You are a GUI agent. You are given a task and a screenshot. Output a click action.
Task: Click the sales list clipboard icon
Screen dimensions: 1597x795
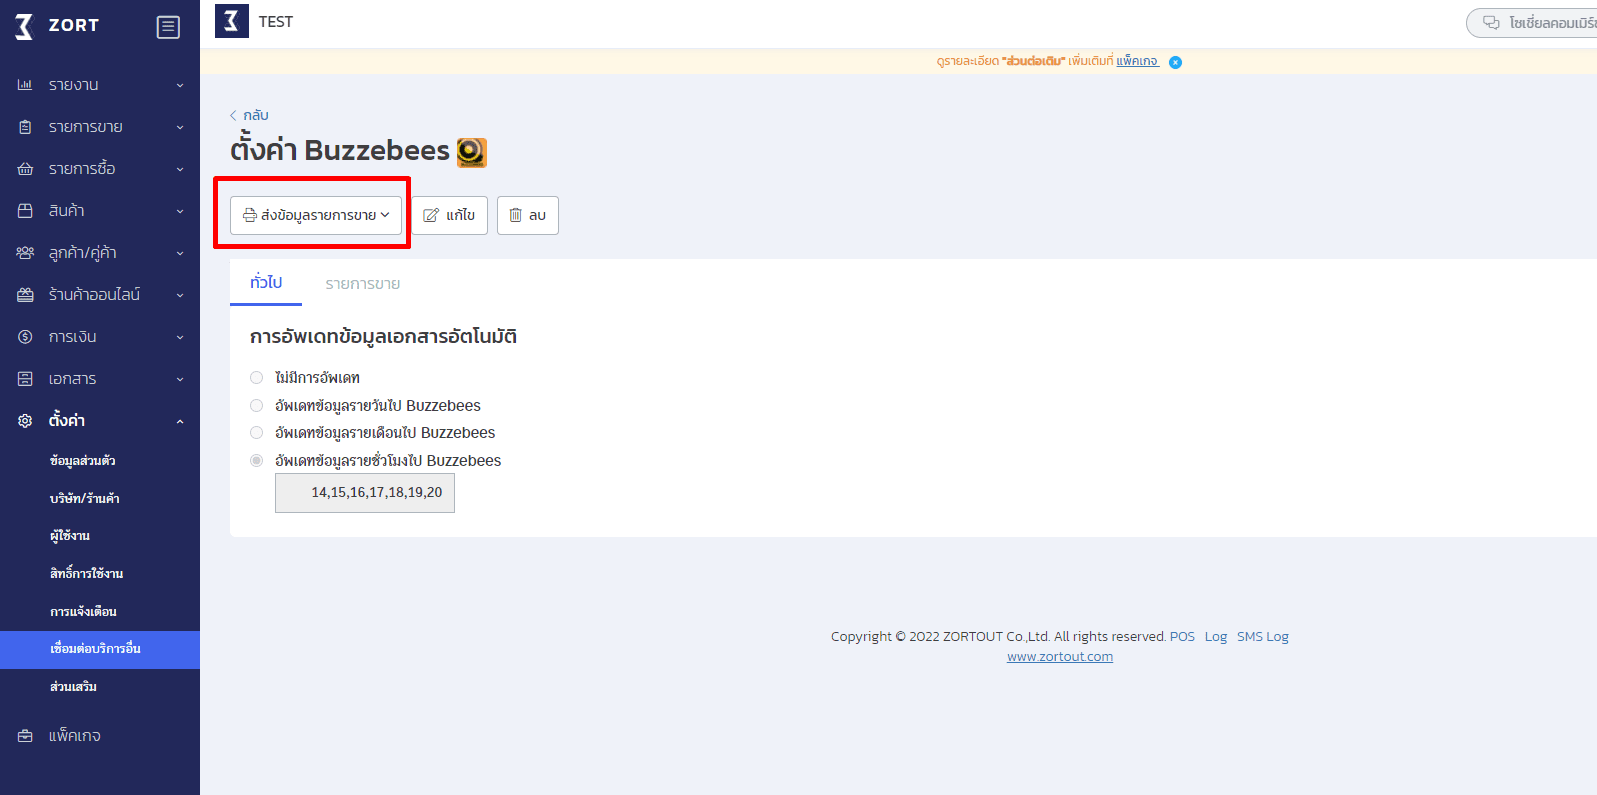[25, 127]
